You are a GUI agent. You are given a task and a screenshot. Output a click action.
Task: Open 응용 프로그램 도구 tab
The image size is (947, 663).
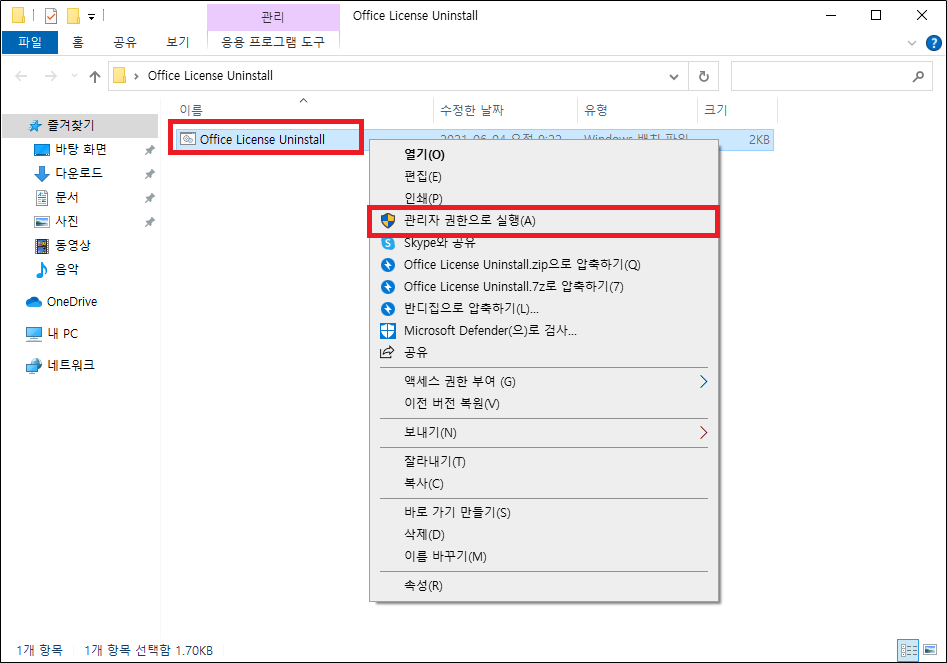click(x=273, y=42)
